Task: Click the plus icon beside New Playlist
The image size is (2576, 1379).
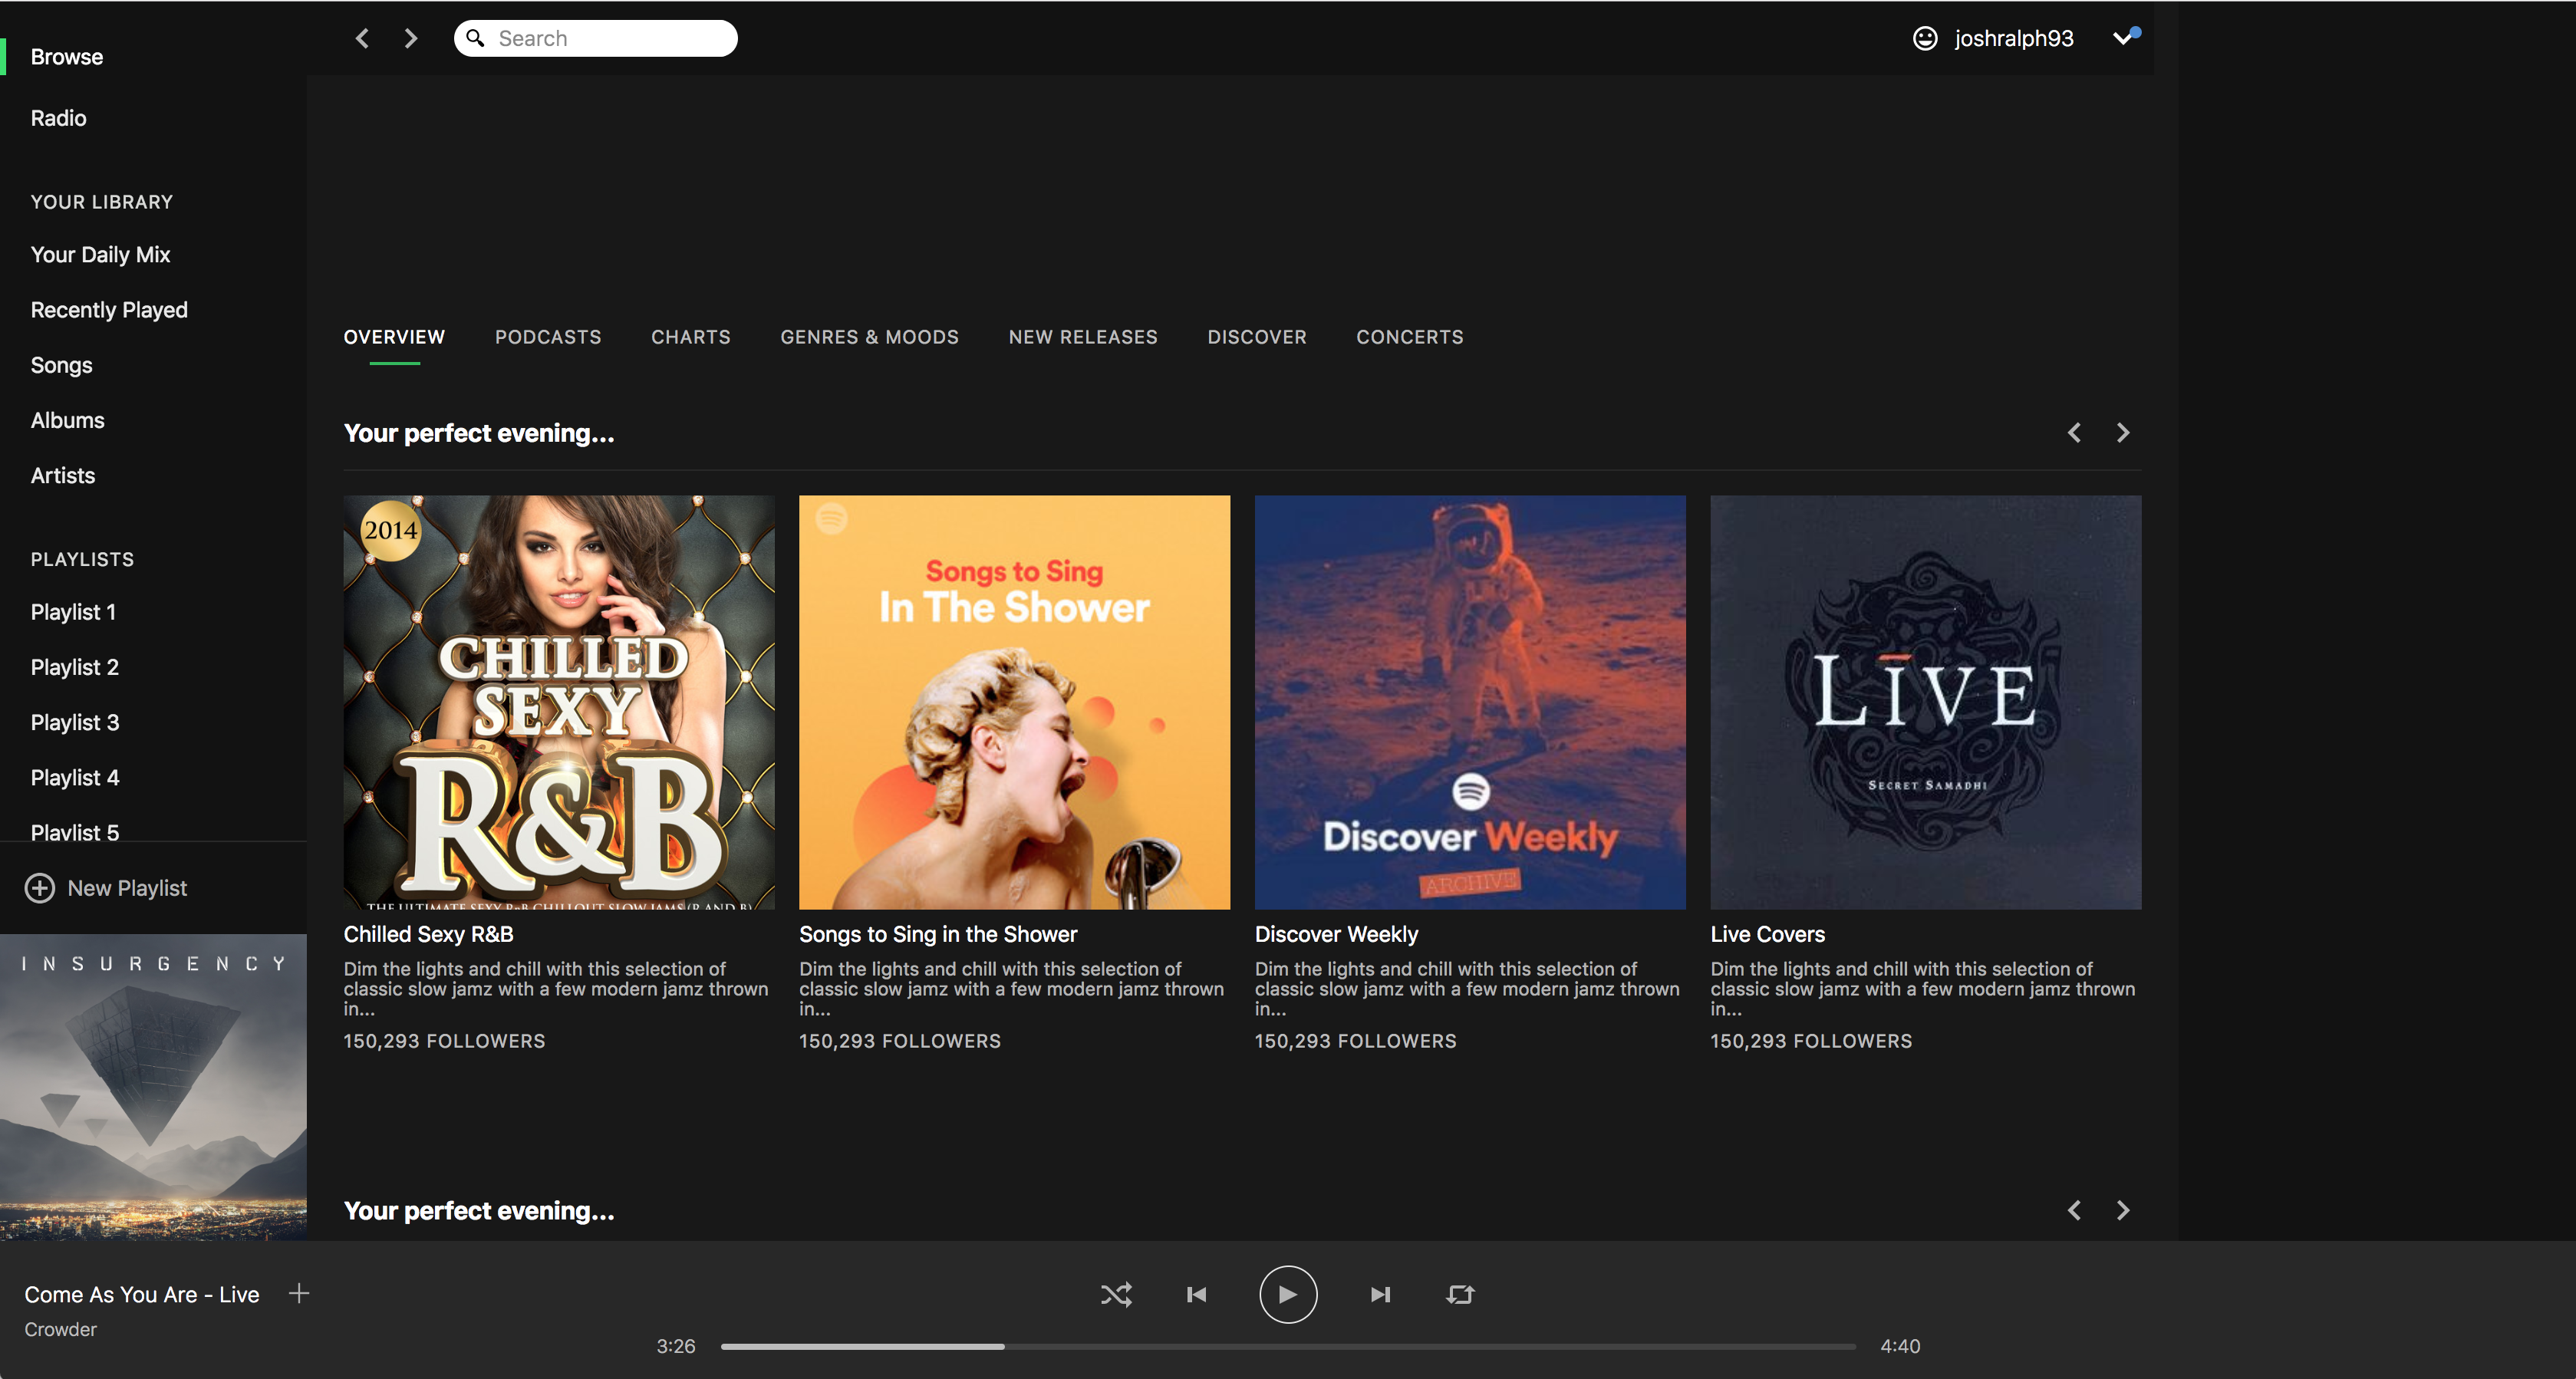Action: tap(40, 888)
